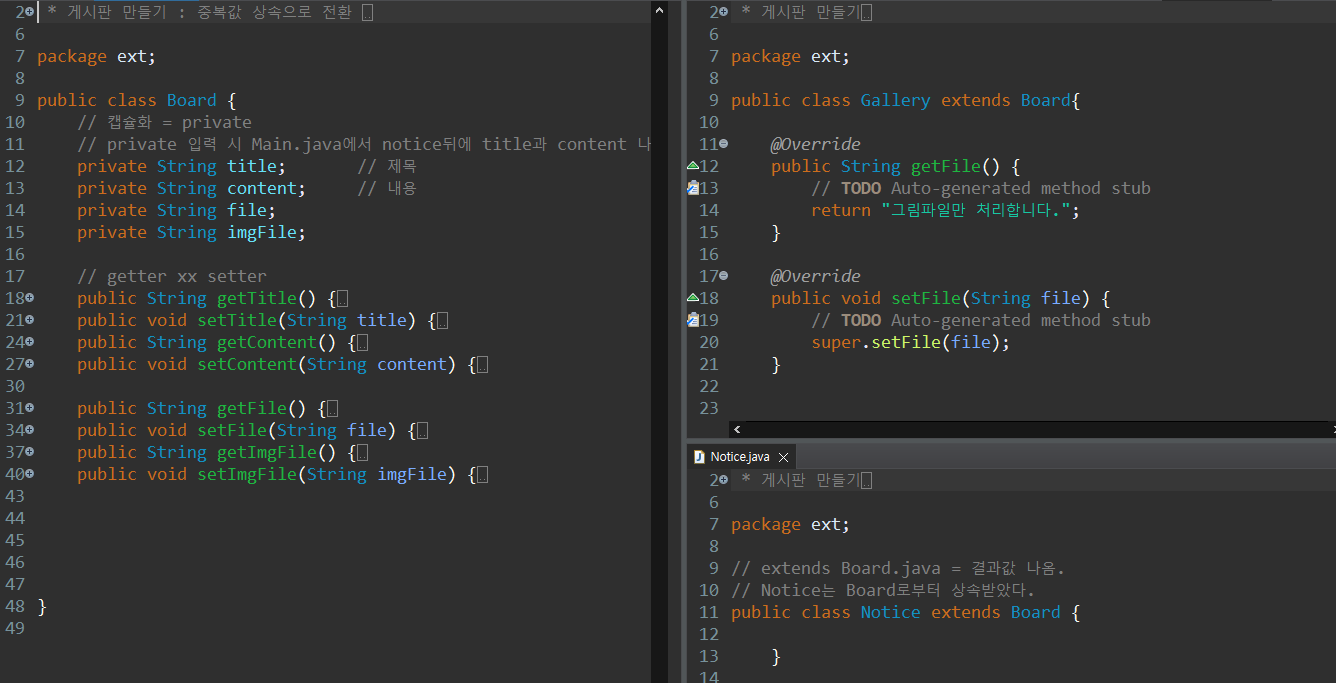1336x683 pixels.
Task: Click the comment "// 내용" after the content field
Action: coord(387,188)
